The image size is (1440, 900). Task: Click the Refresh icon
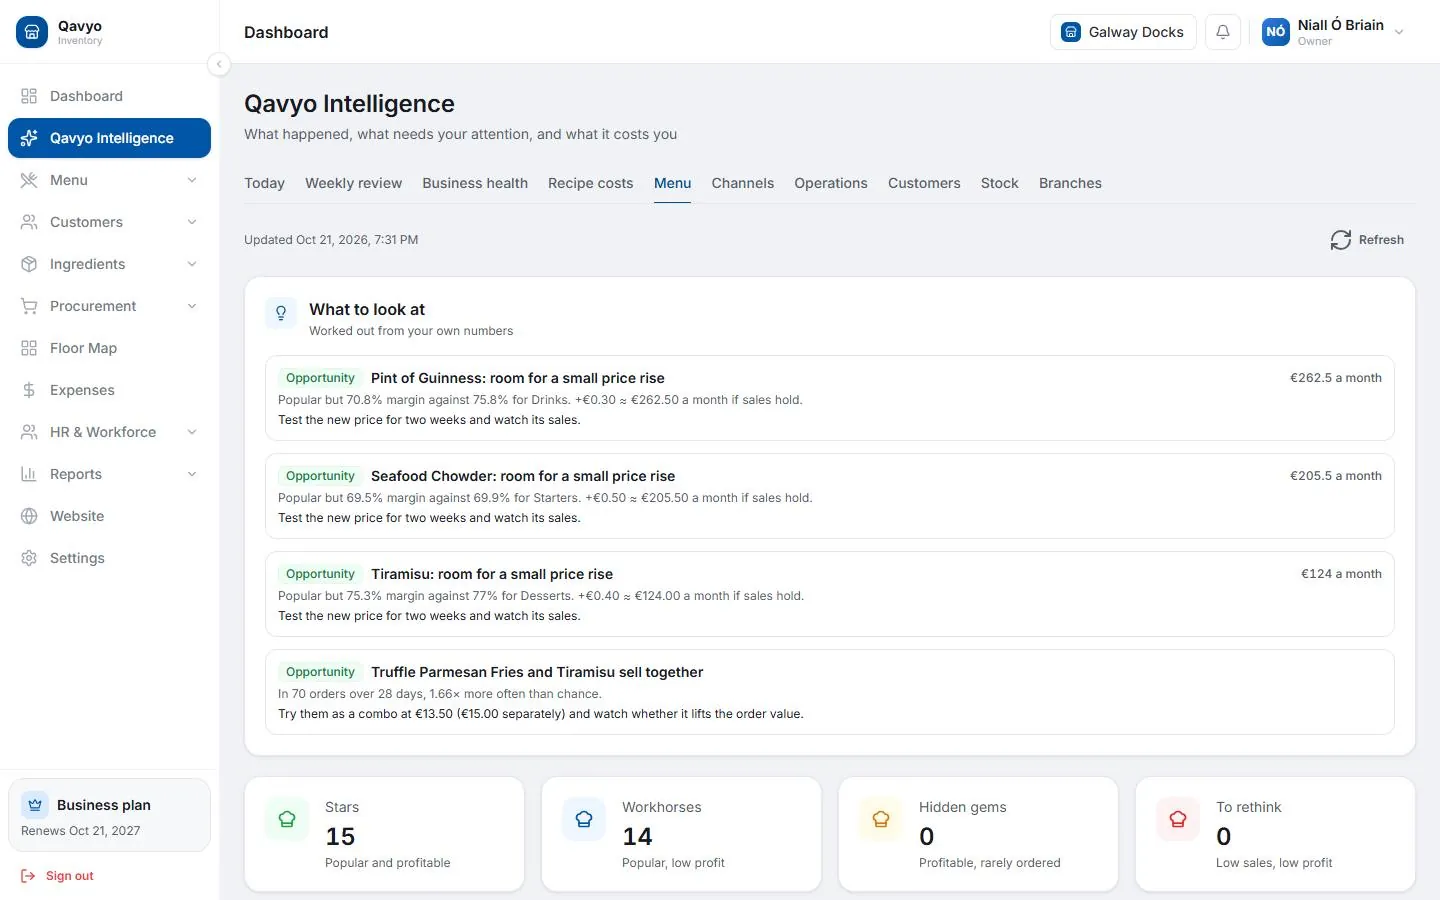point(1341,240)
